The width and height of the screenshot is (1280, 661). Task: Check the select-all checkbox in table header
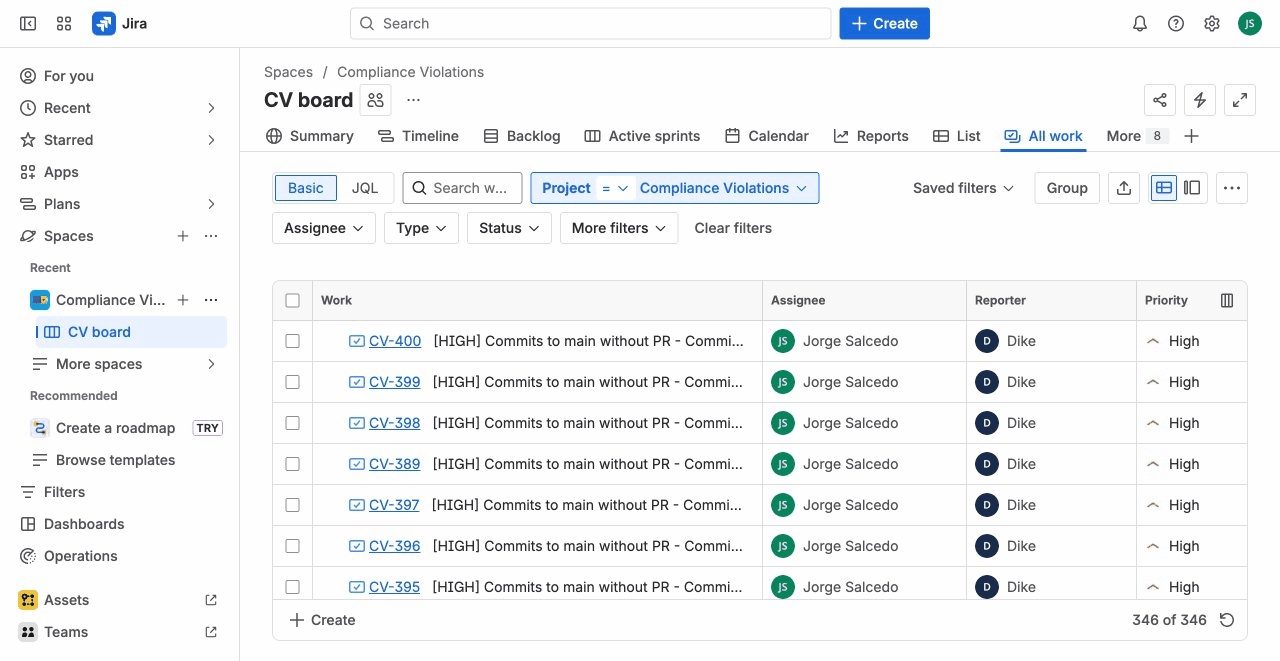[292, 300]
